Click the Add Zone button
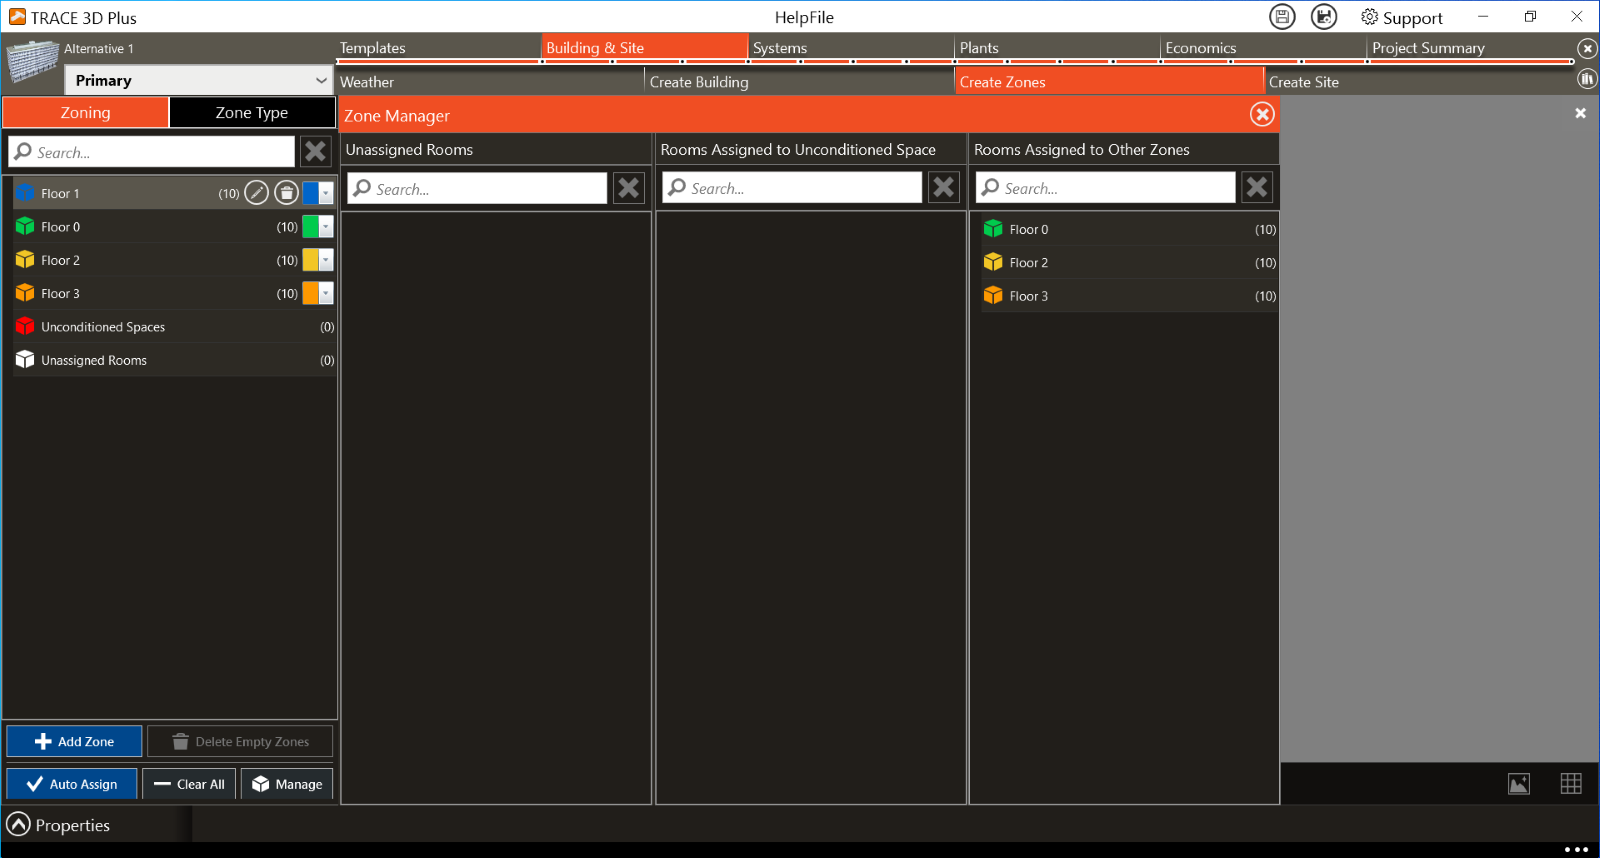This screenshot has width=1600, height=858. pos(75,742)
